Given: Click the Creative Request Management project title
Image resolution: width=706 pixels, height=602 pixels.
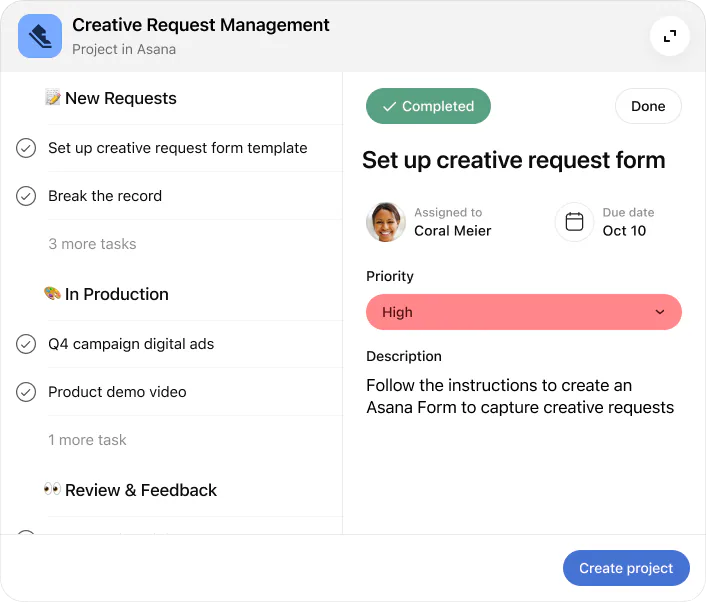Looking at the screenshot, I should click(x=201, y=25).
